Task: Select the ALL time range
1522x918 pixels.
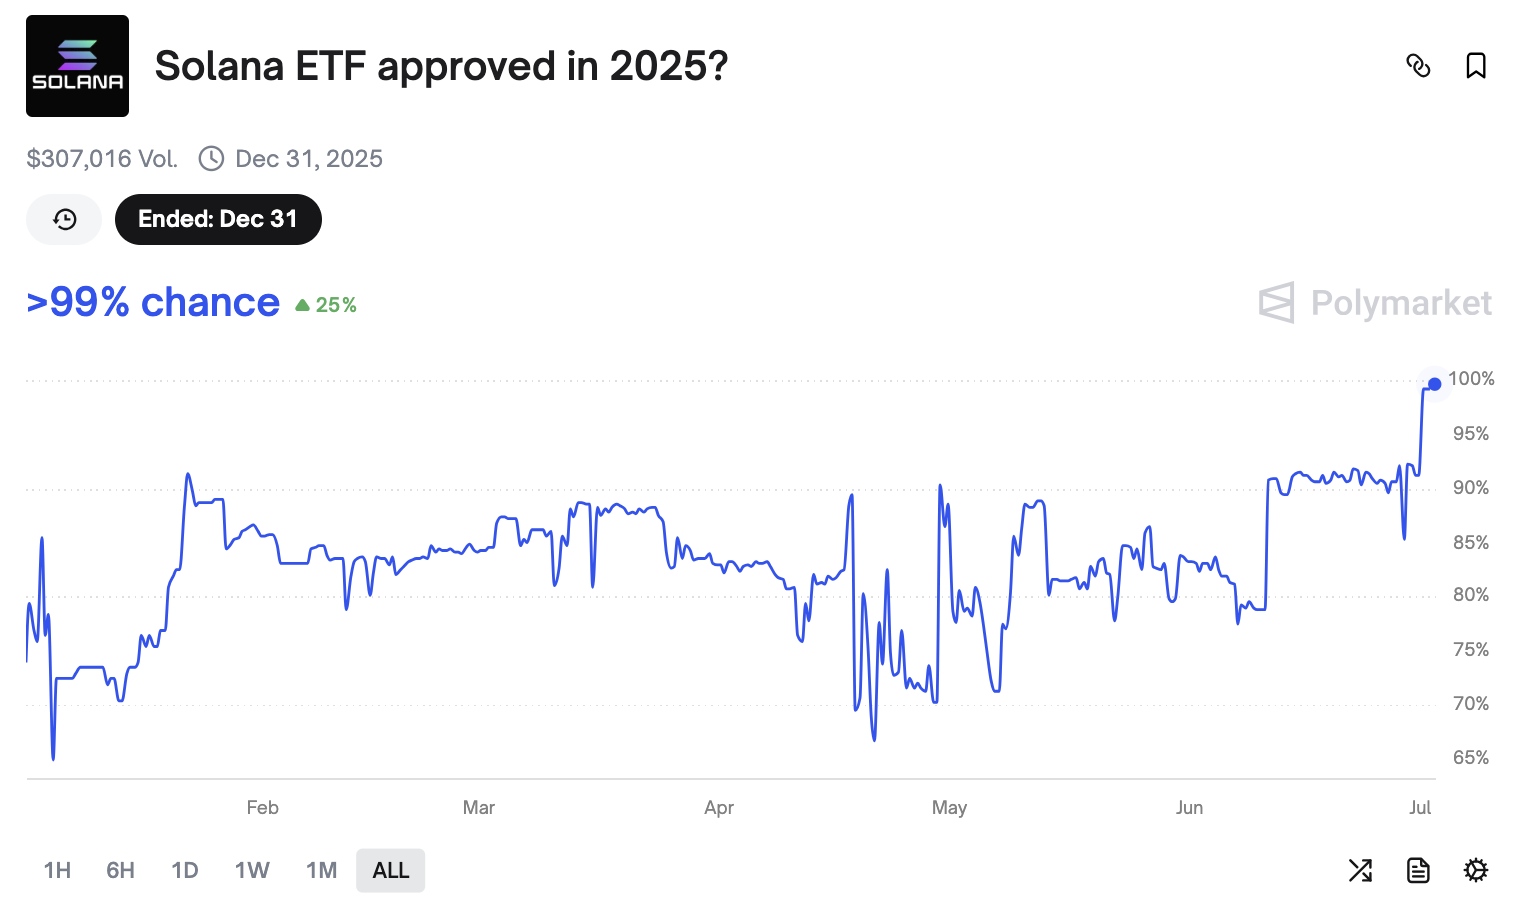Action: click(390, 870)
